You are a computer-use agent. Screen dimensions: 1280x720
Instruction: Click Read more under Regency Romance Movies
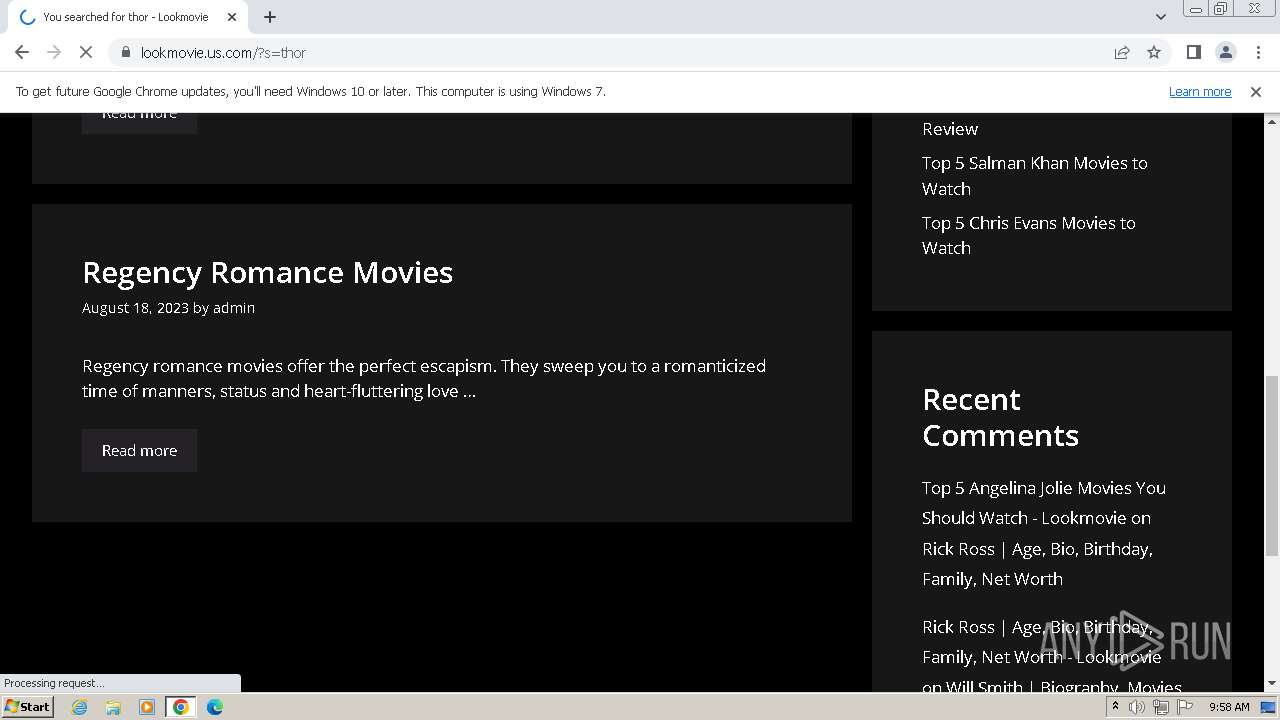point(139,450)
